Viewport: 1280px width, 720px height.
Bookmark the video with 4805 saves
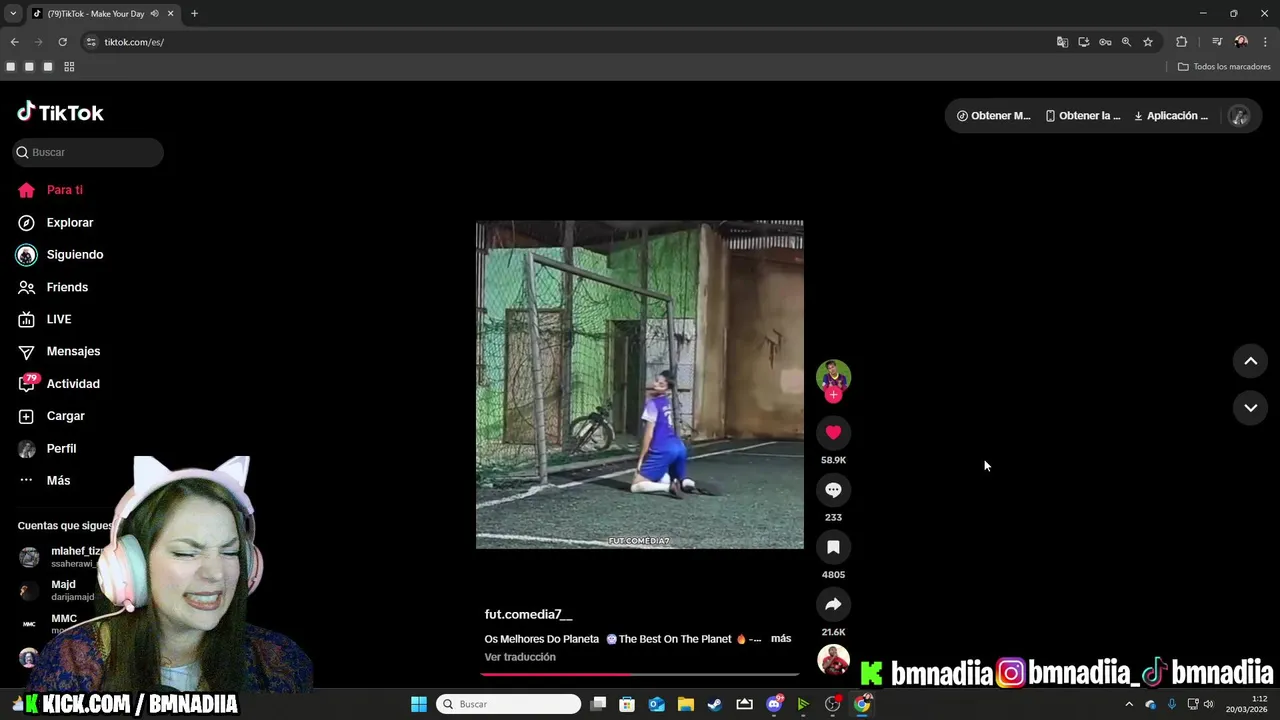click(x=833, y=547)
